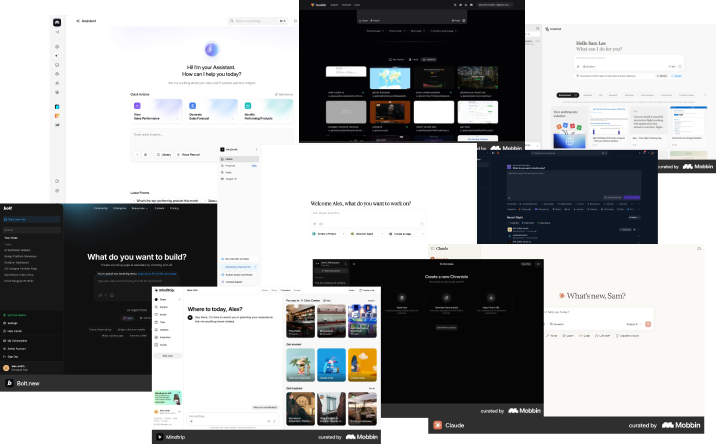This screenshot has height=445, width=716.
Task: Click the purple View Sales Performance icon
Action: click(137, 105)
